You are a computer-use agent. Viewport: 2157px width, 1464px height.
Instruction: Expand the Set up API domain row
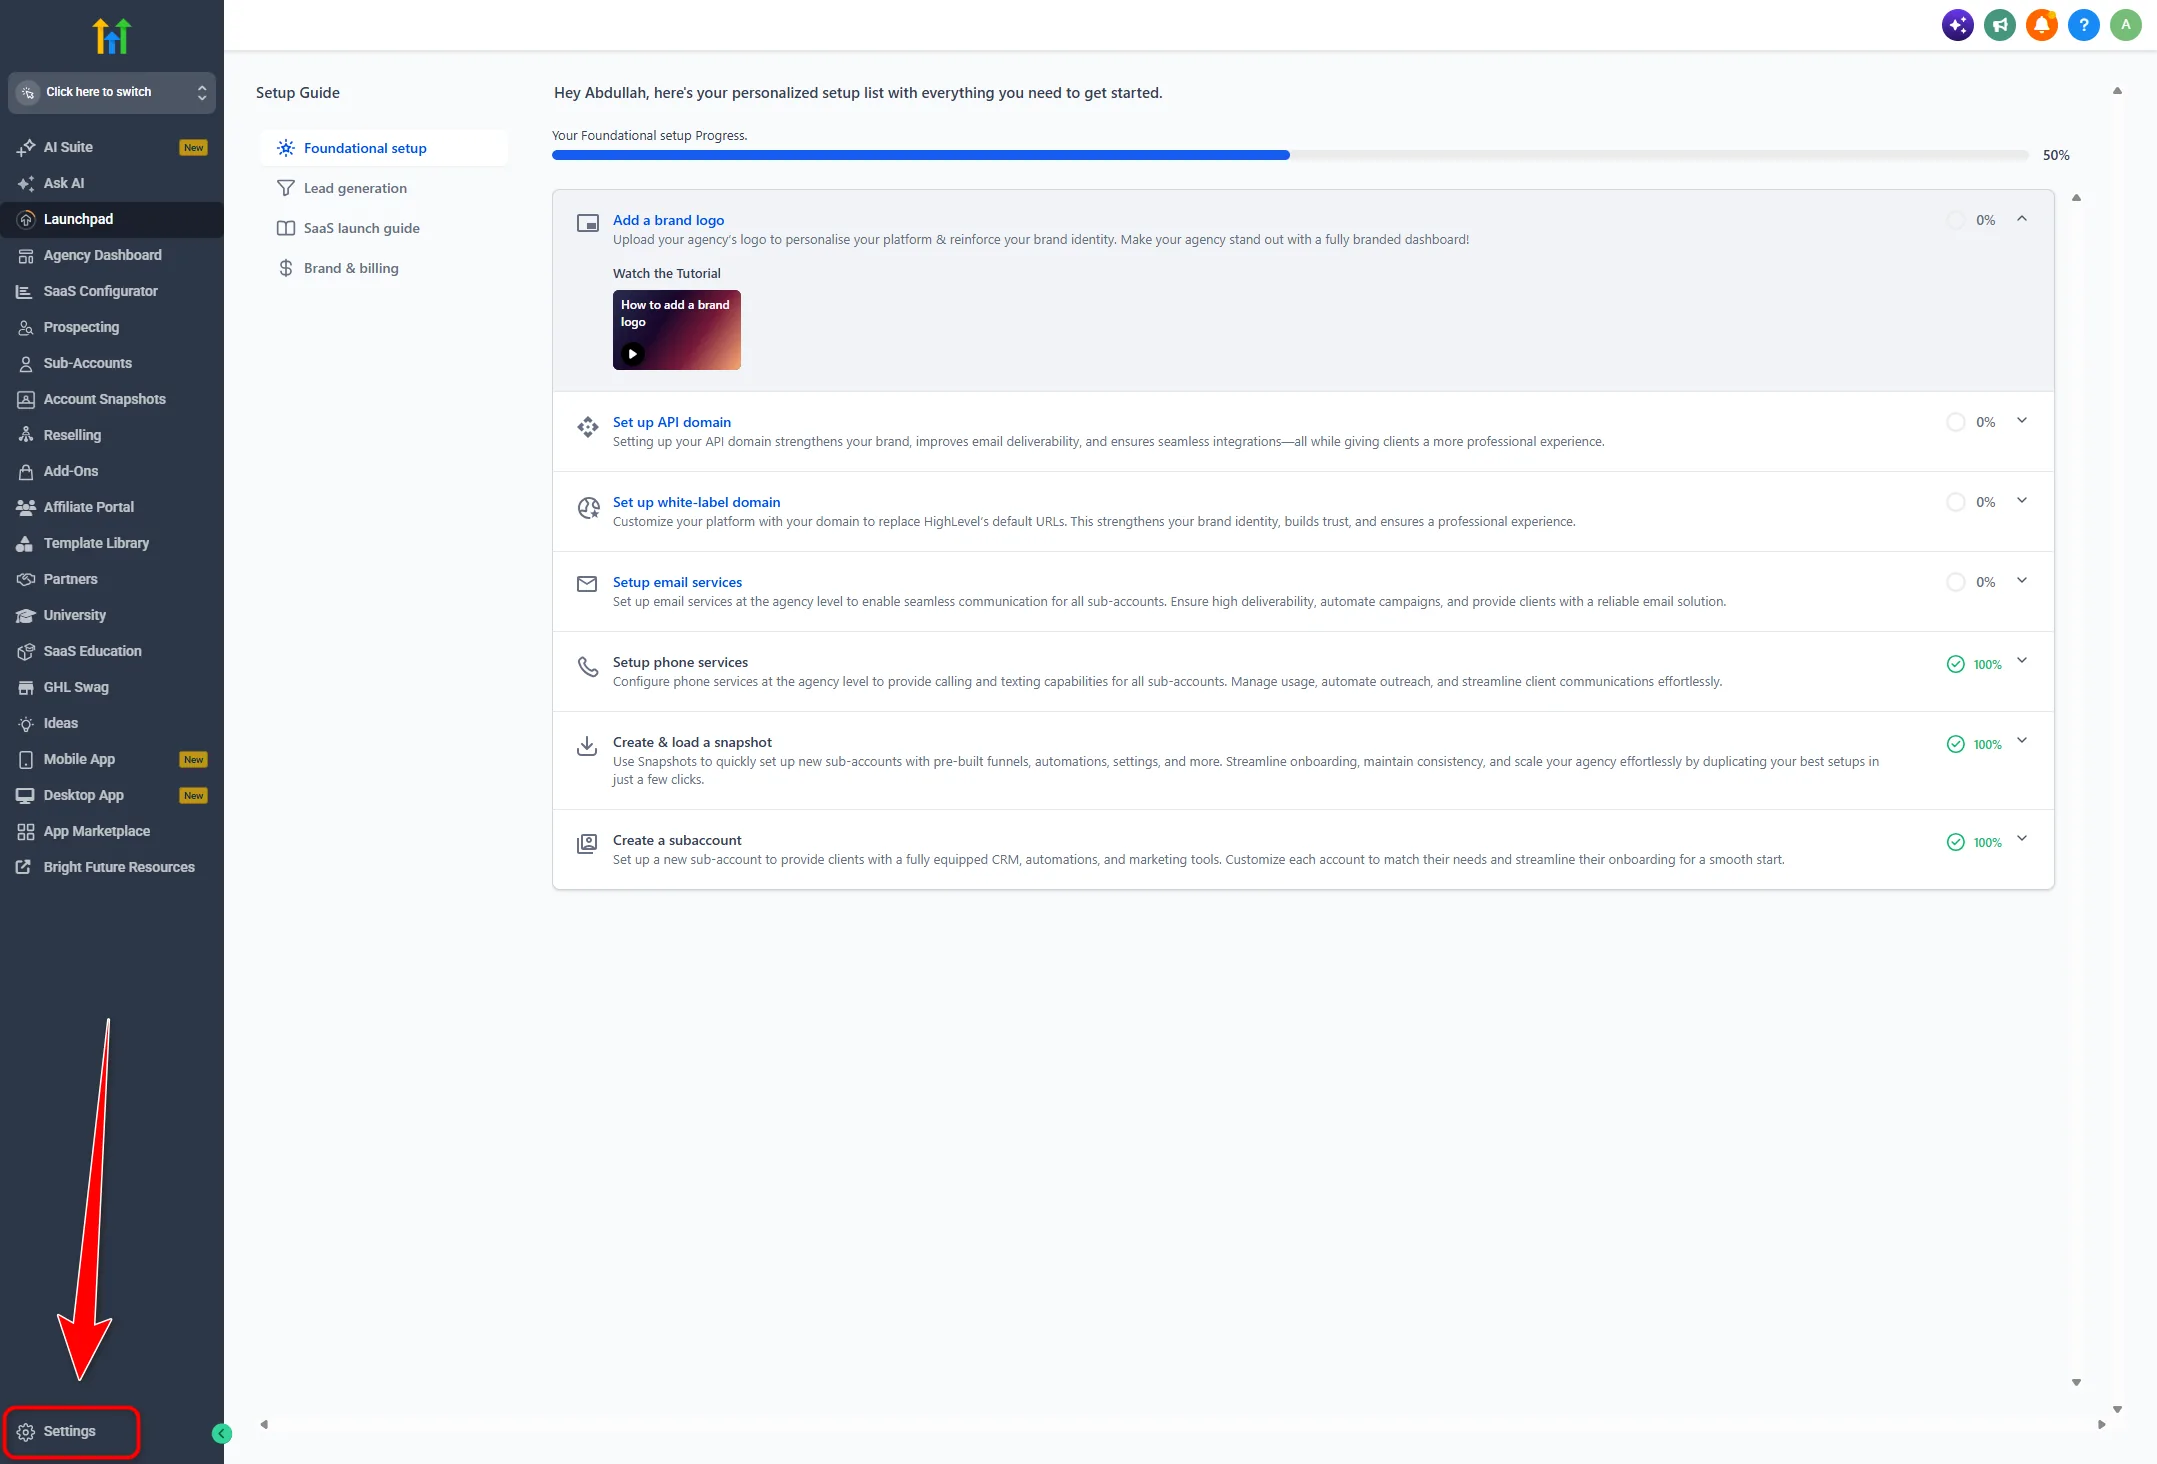(2022, 420)
